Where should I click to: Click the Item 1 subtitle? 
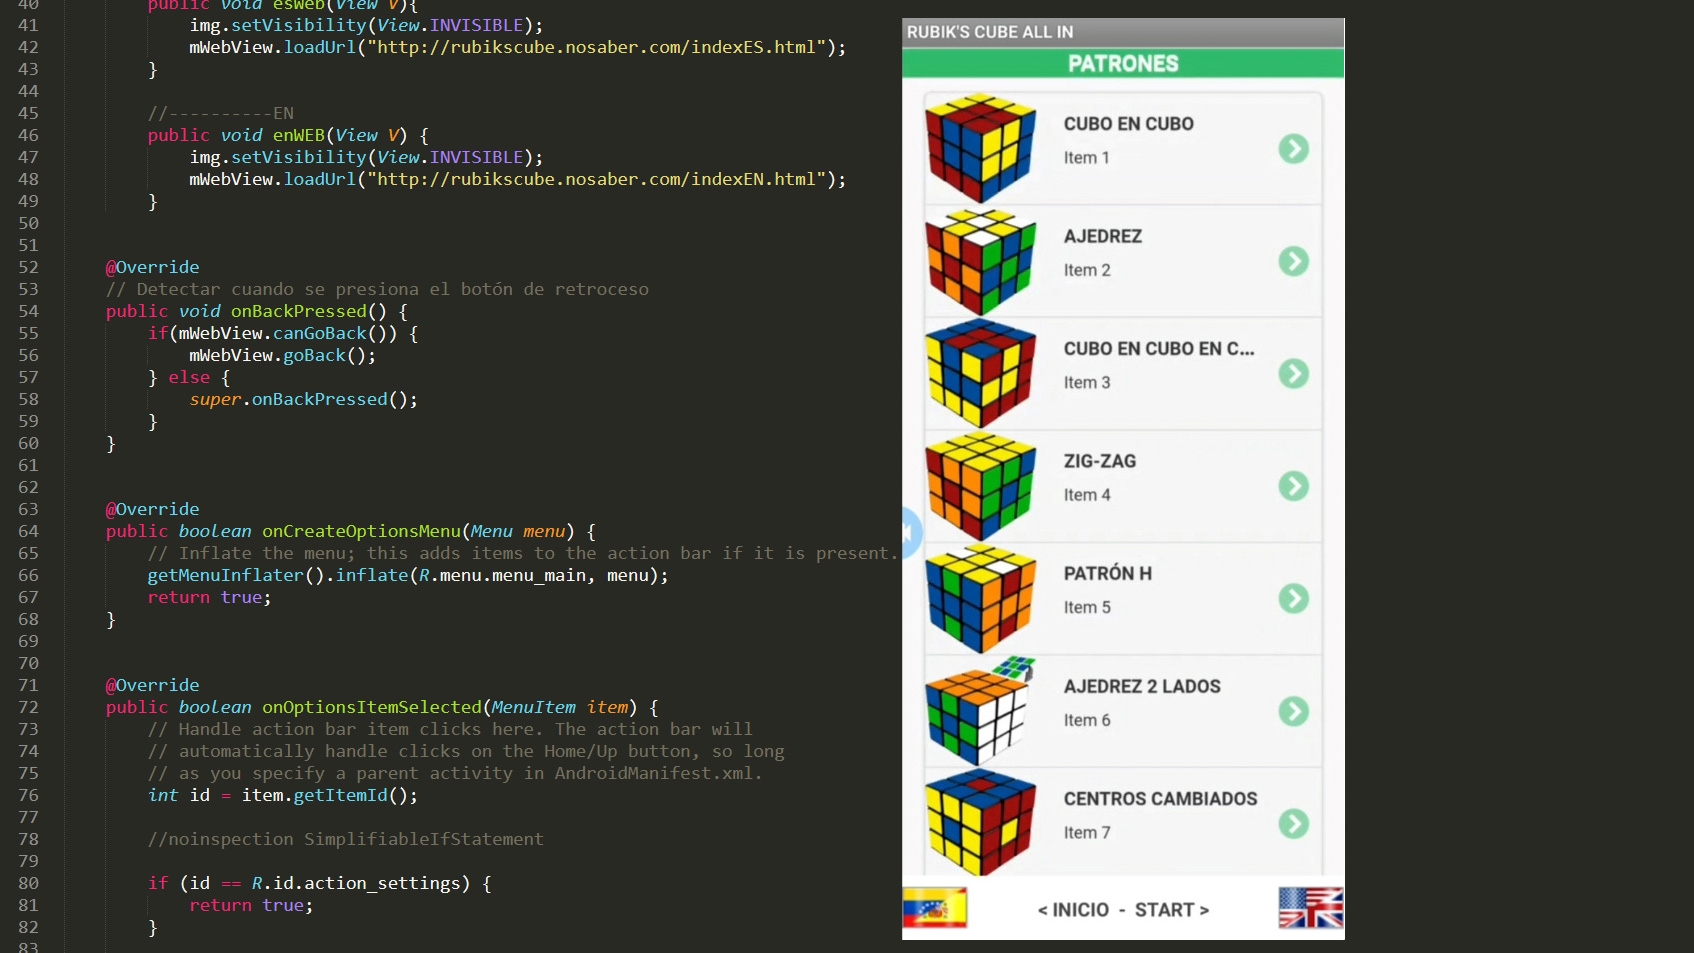(1086, 158)
